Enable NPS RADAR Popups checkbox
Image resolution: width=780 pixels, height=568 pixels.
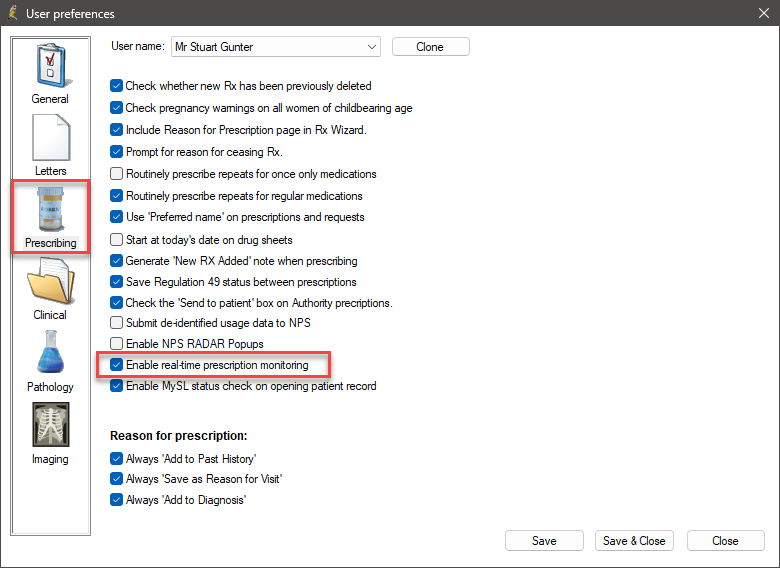(x=117, y=343)
